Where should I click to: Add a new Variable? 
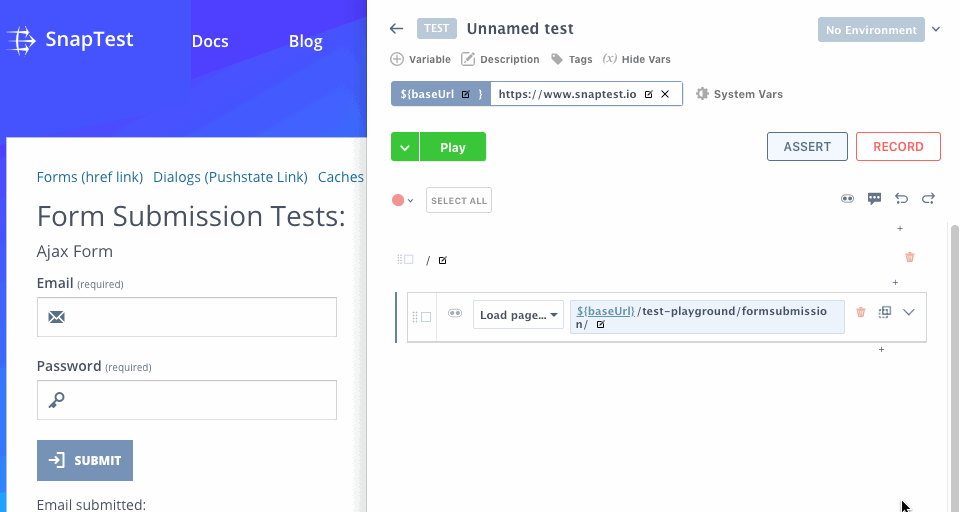pyautogui.click(x=420, y=59)
